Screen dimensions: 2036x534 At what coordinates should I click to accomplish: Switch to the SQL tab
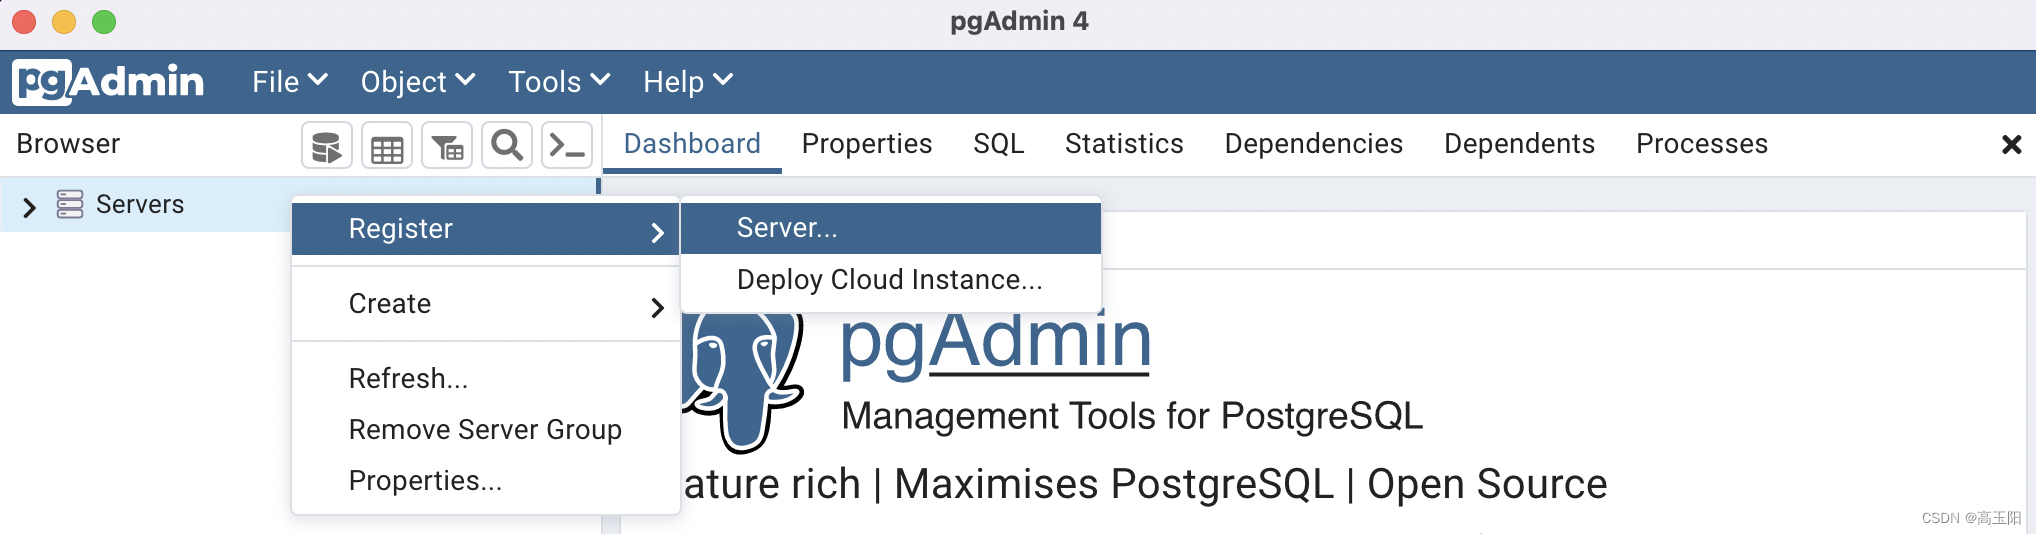point(999,144)
